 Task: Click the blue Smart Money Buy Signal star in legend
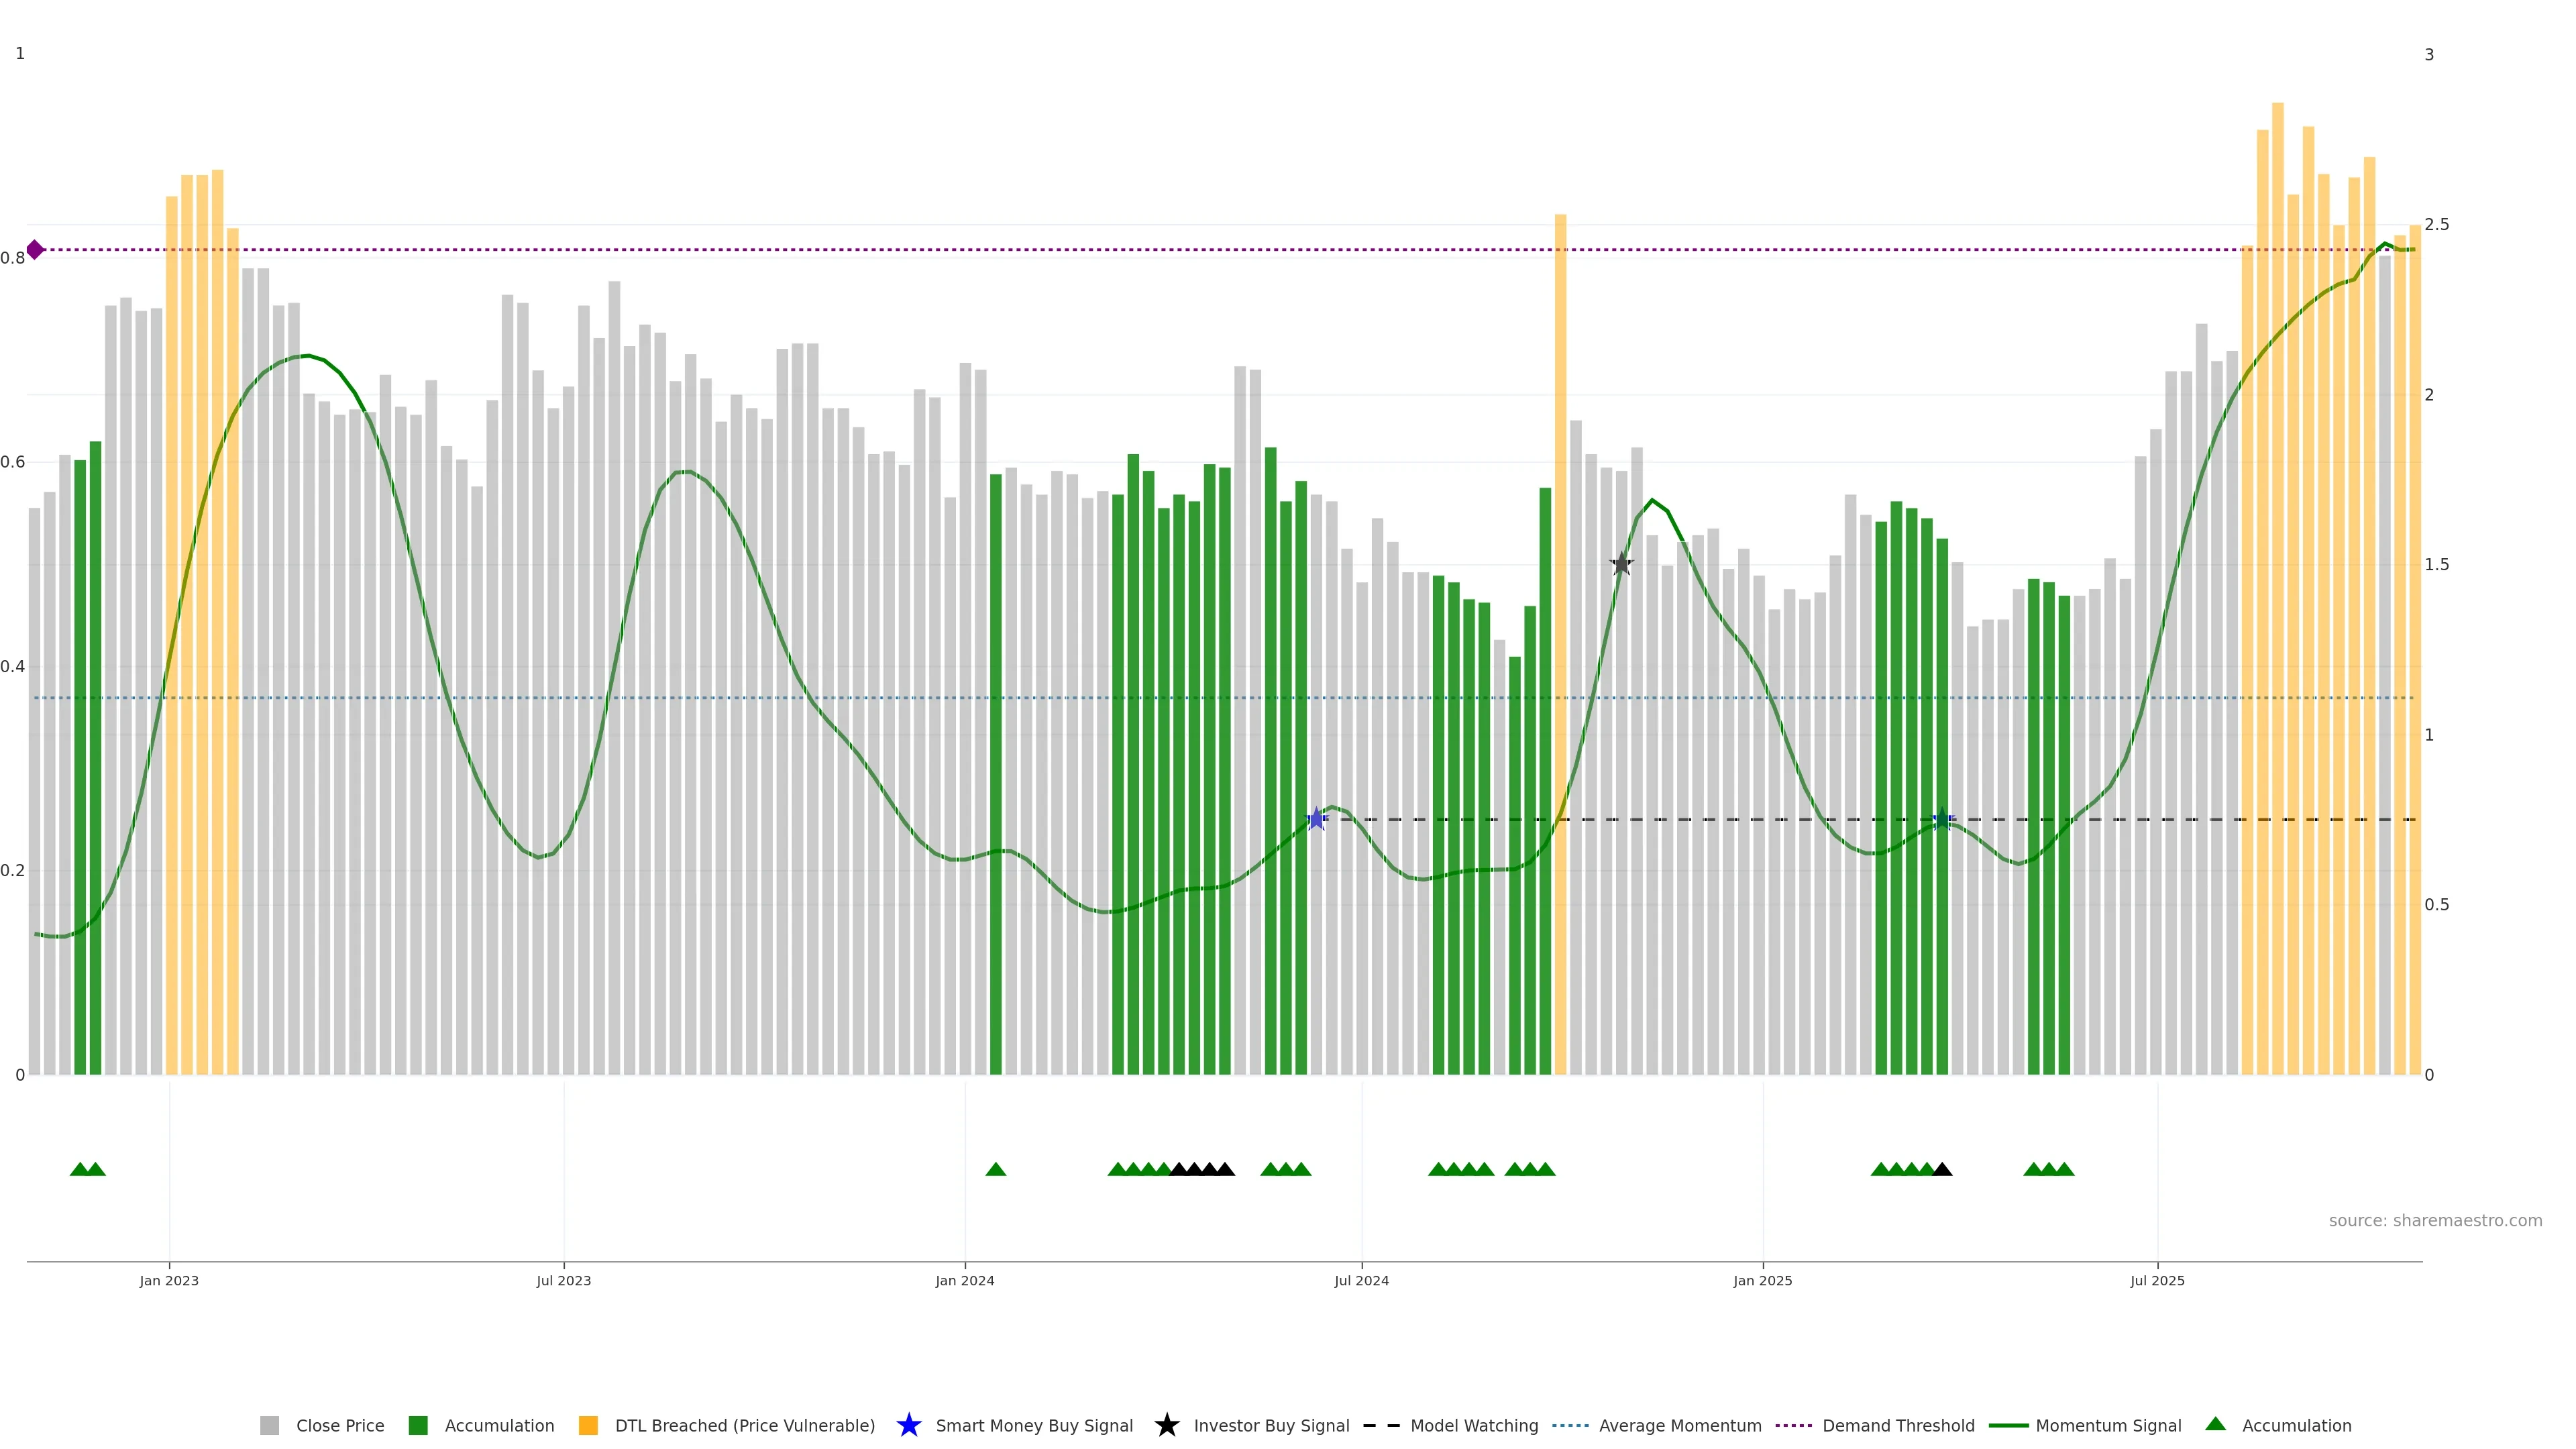coord(908,1425)
